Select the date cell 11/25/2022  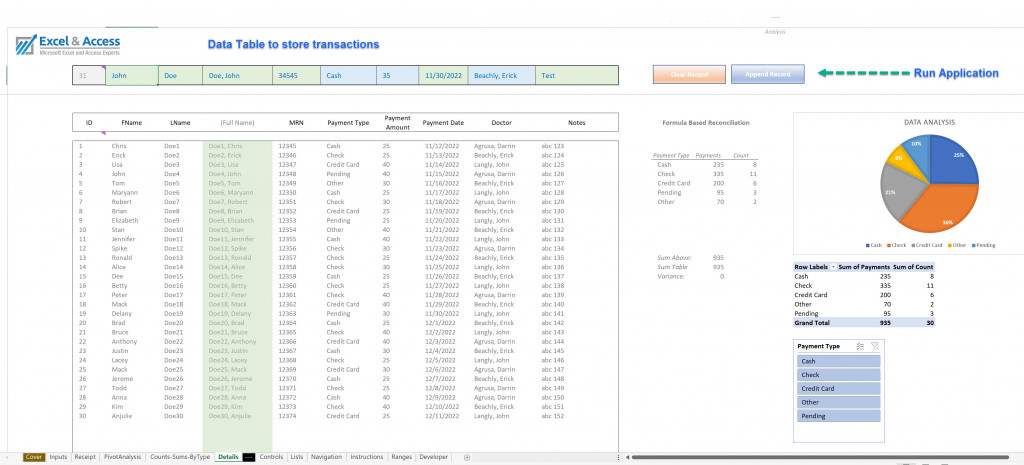pos(442,267)
